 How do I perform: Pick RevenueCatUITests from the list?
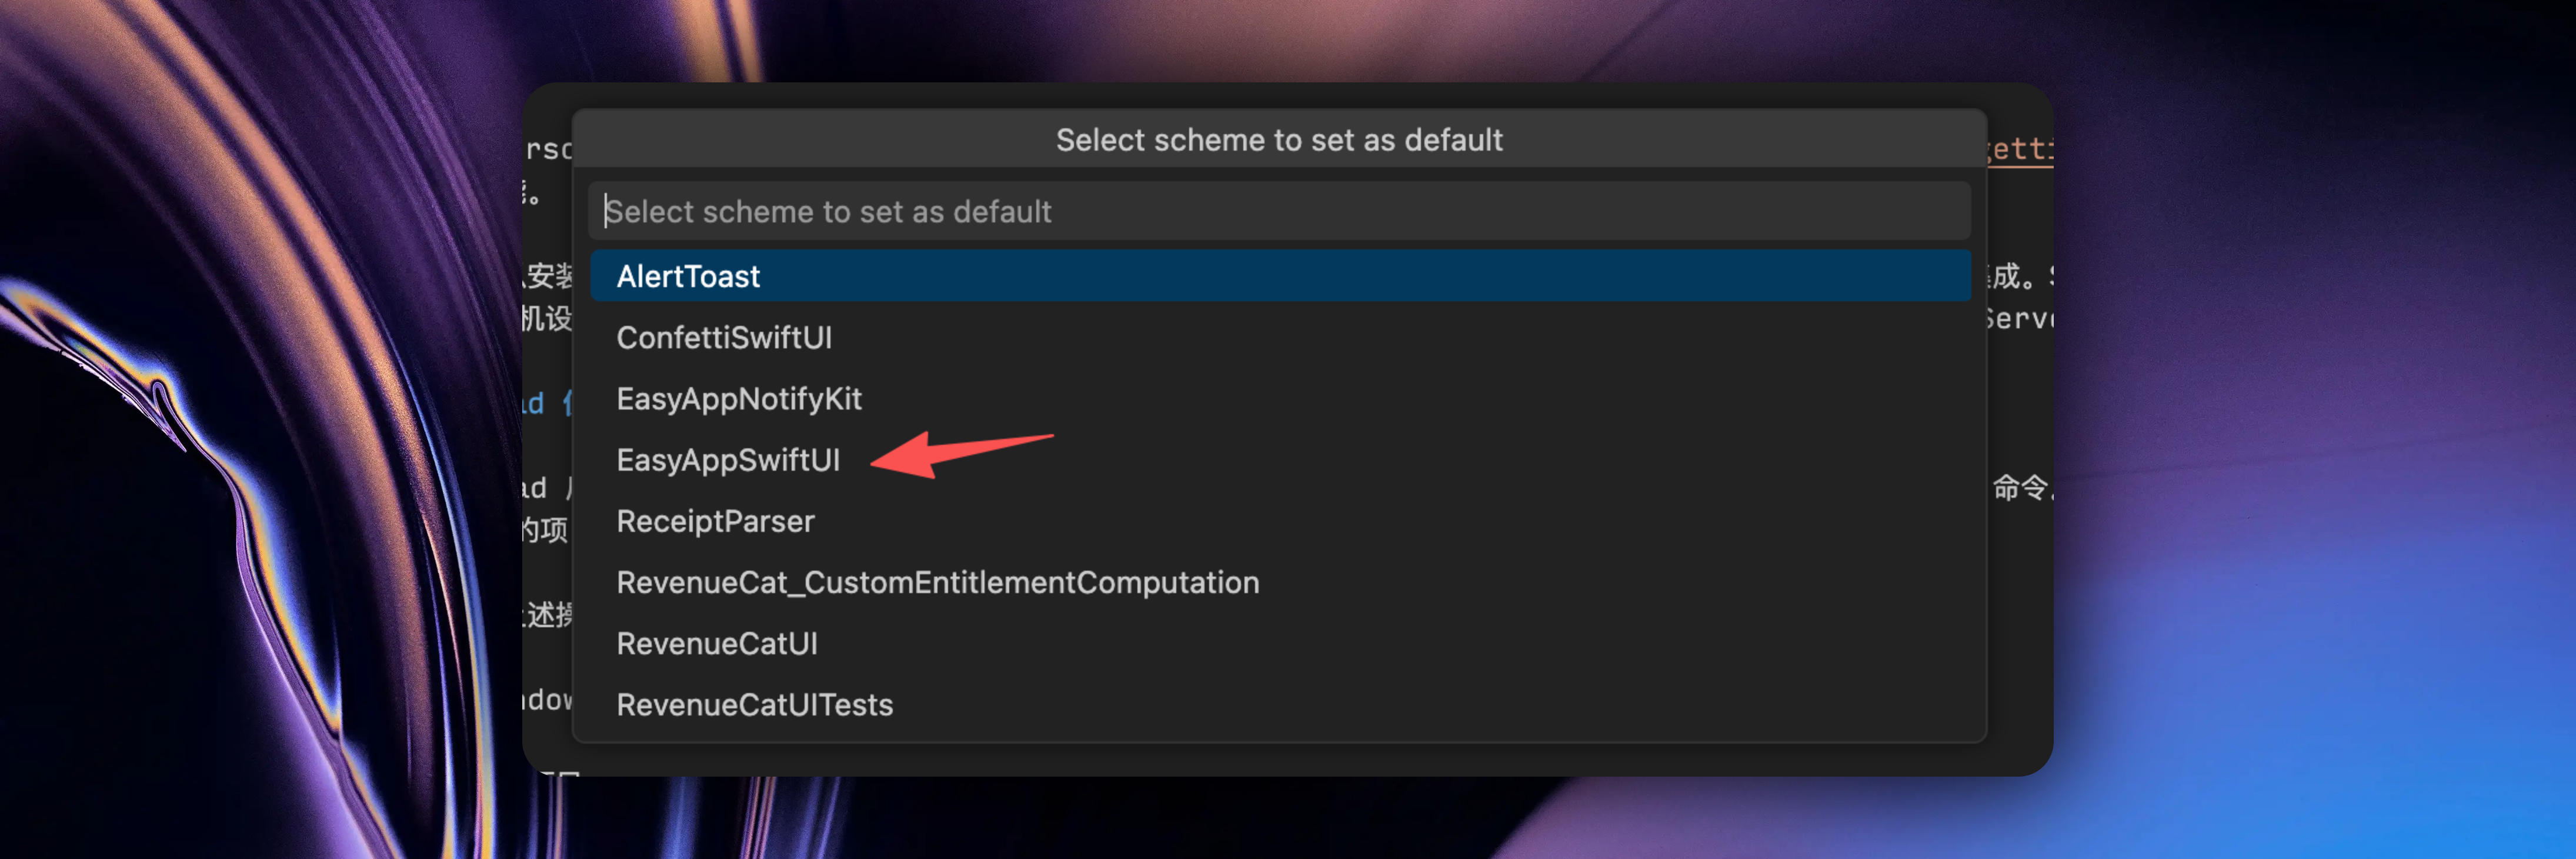(x=754, y=704)
